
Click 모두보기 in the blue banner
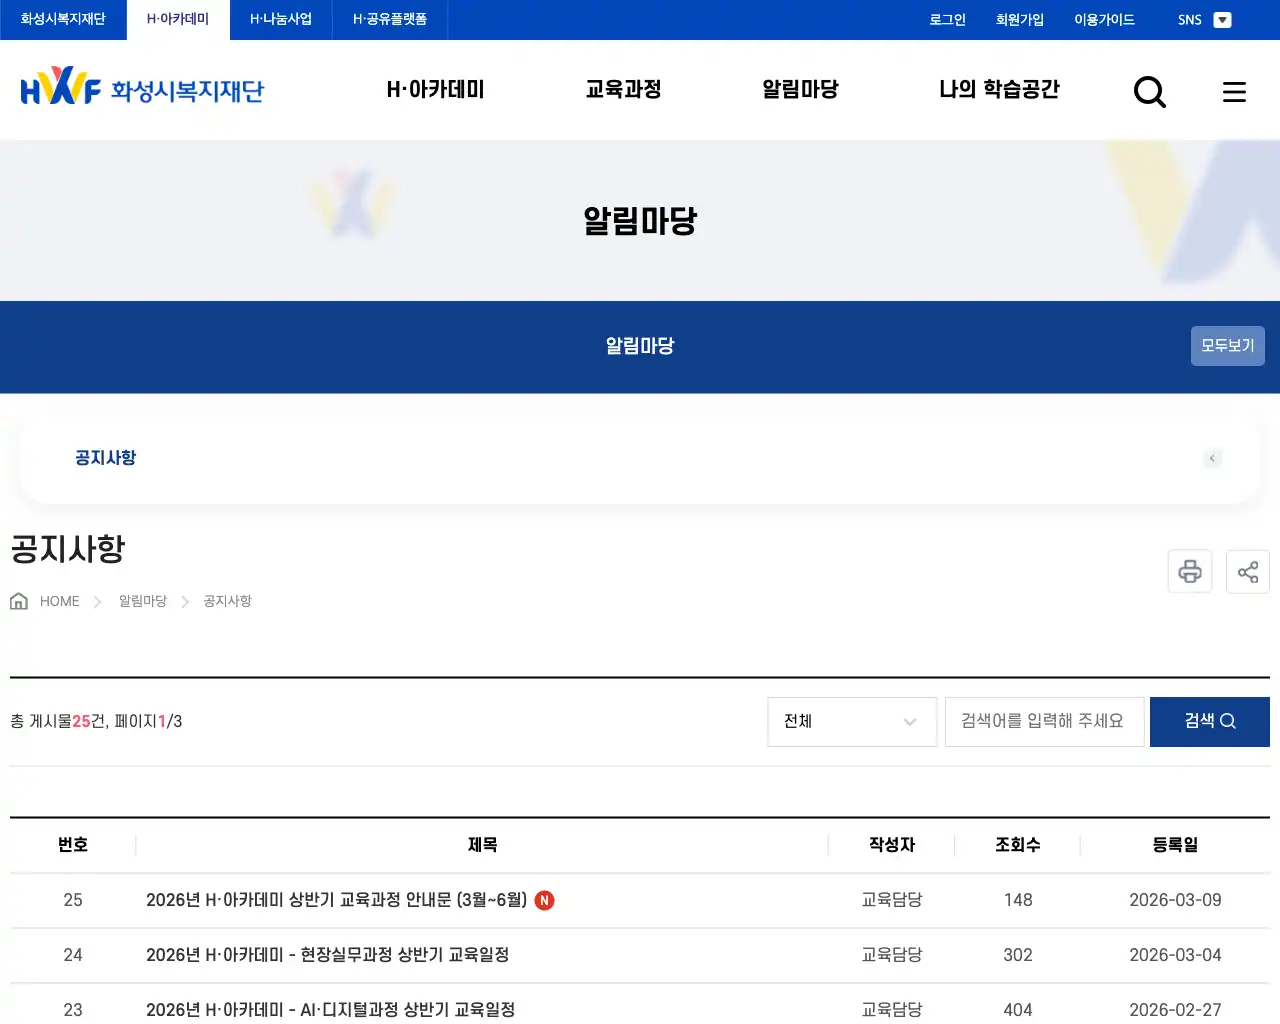click(1227, 345)
